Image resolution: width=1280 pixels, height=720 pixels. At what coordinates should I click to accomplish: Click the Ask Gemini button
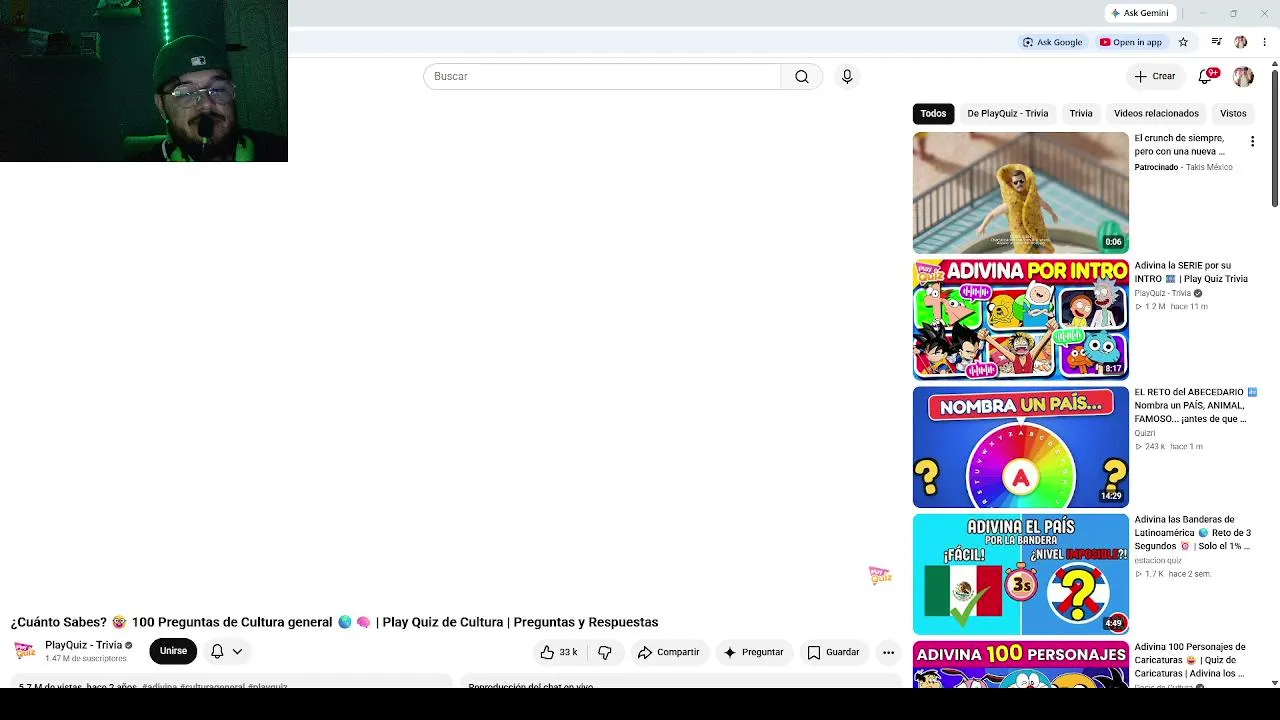(x=1139, y=13)
